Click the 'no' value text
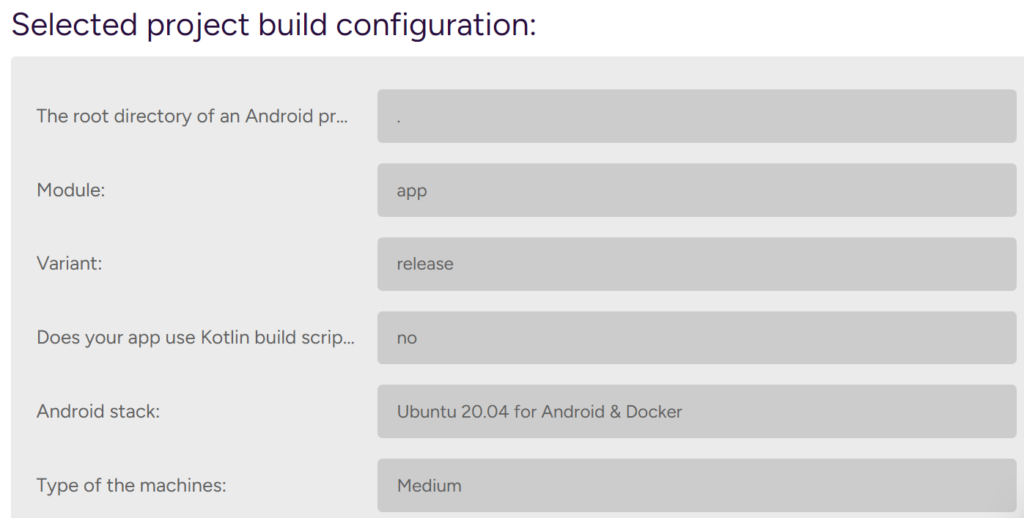 [407, 338]
